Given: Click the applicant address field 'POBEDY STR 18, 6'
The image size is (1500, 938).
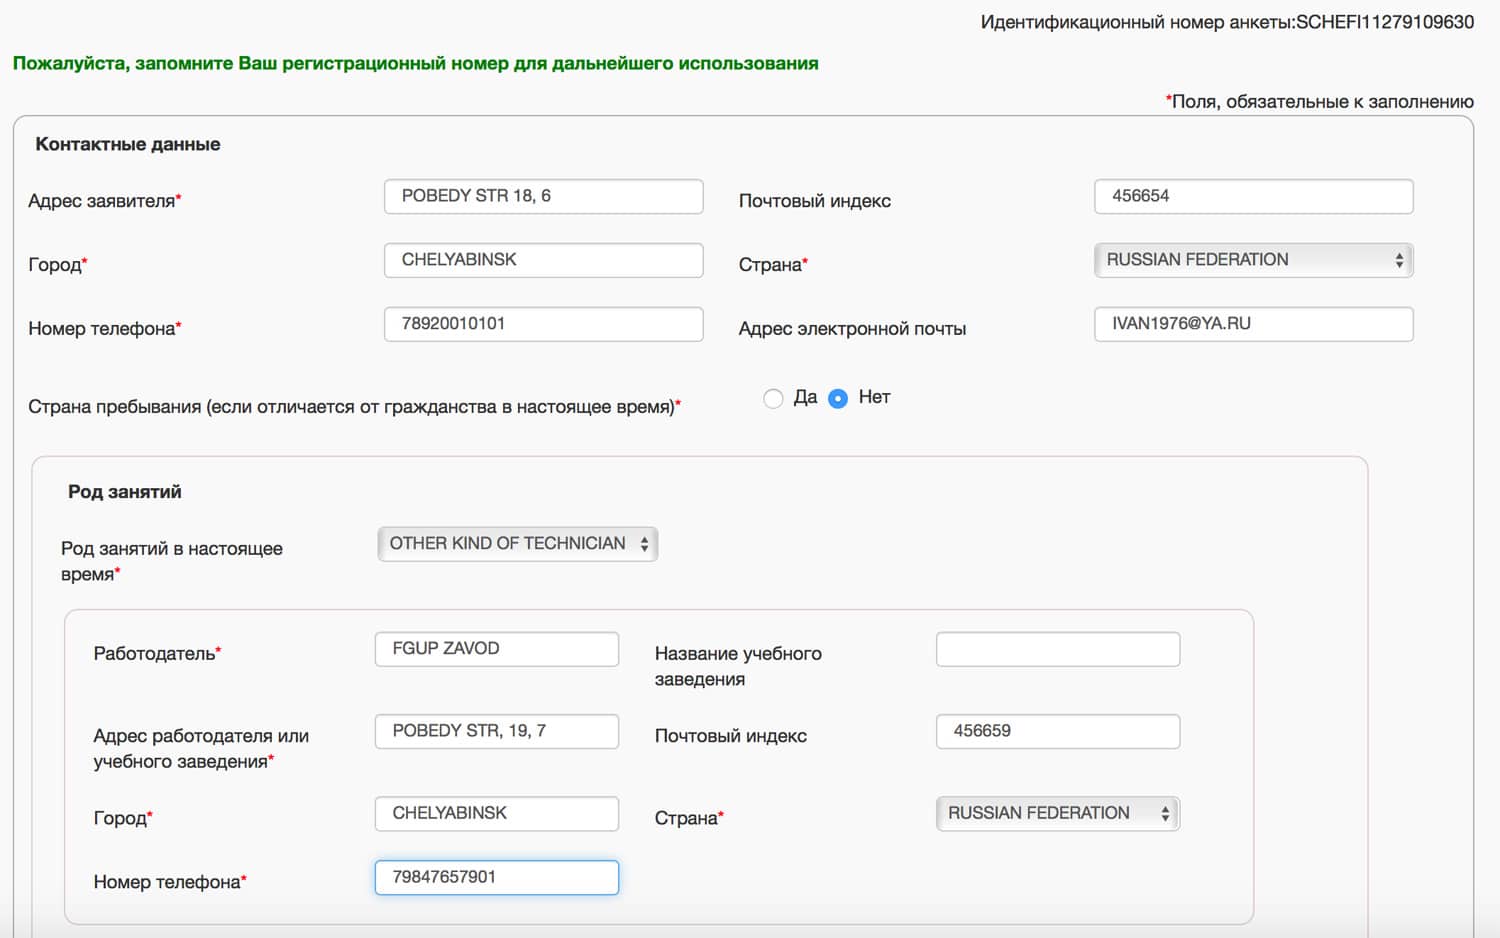Looking at the screenshot, I should coord(543,197).
